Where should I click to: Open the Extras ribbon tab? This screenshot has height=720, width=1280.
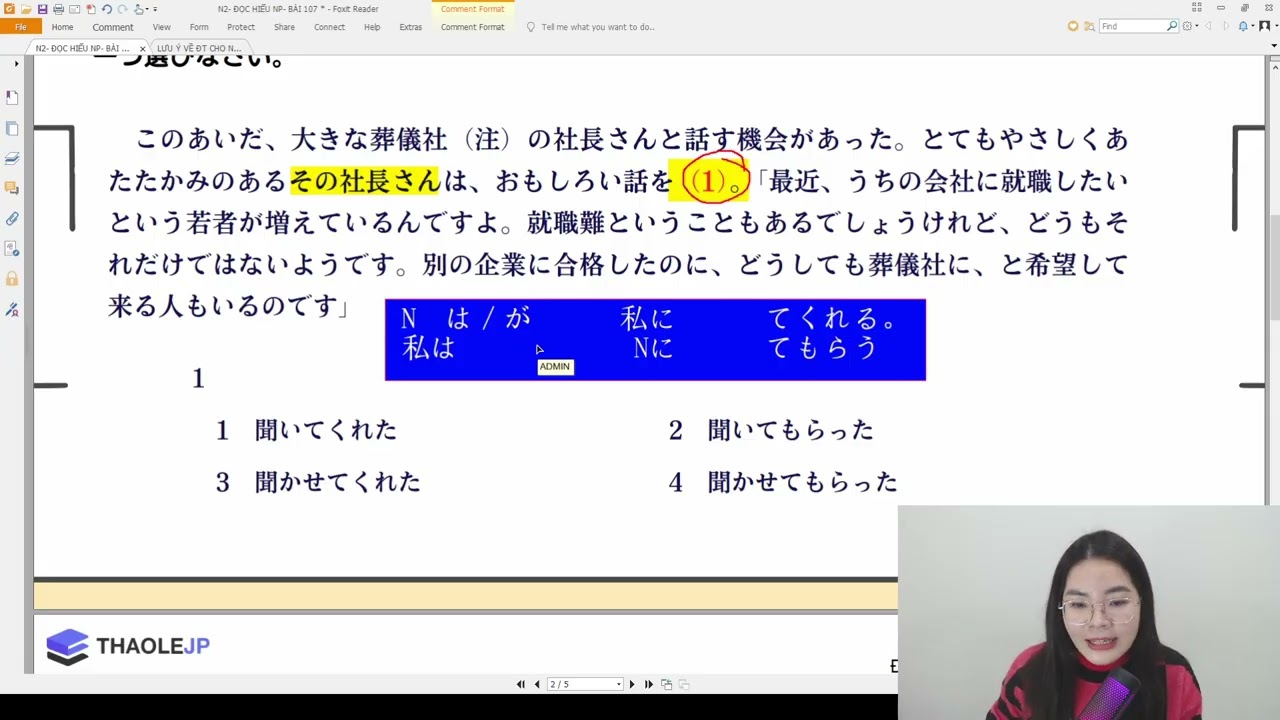point(411,27)
